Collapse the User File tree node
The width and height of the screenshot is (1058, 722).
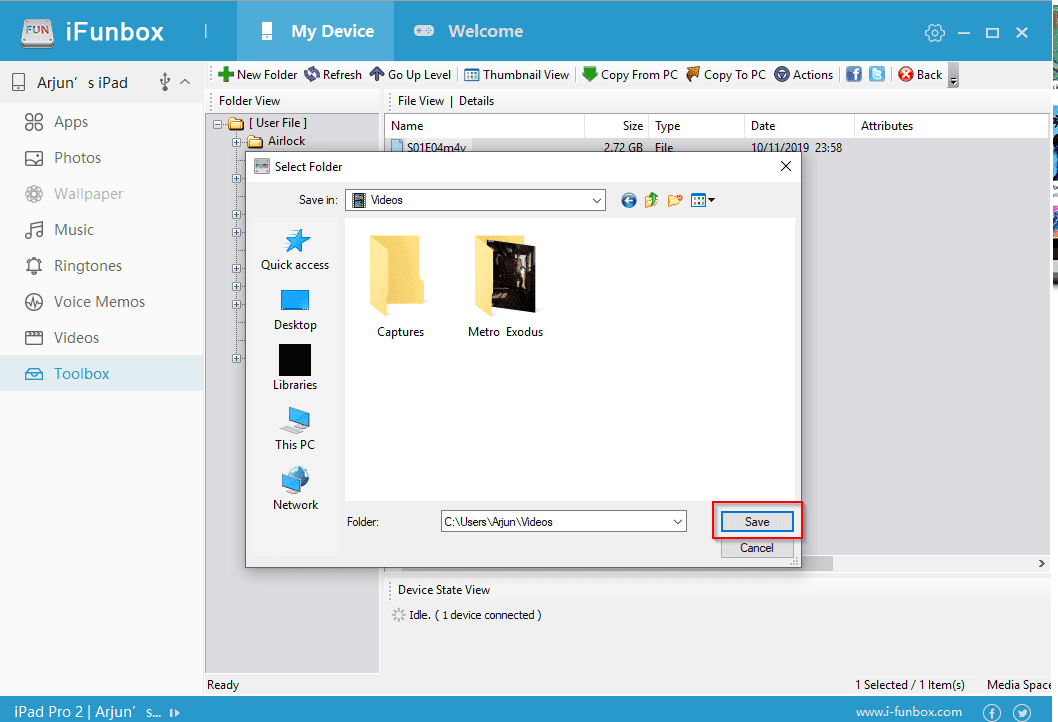(217, 123)
